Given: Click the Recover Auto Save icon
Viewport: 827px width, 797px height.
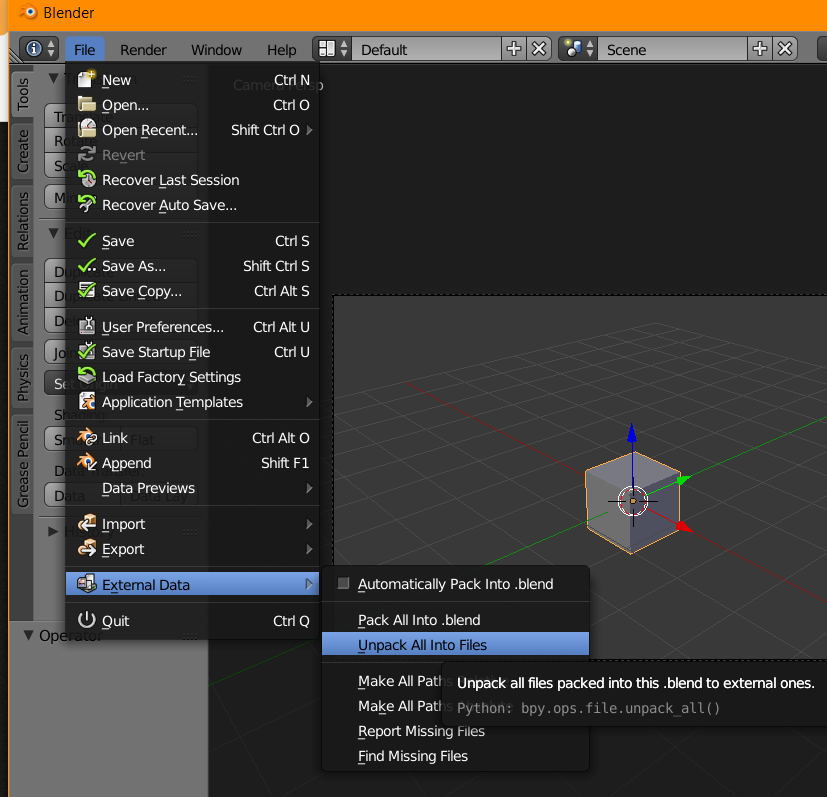Looking at the screenshot, I should click(x=86, y=204).
